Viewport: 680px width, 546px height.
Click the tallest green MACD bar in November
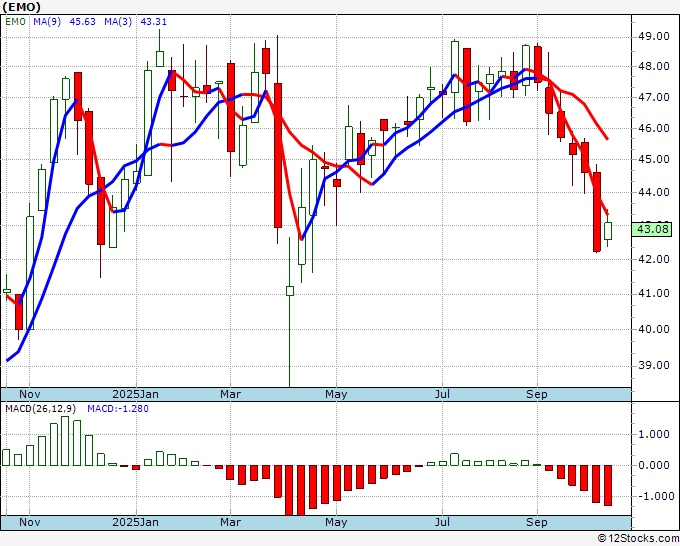[65, 441]
